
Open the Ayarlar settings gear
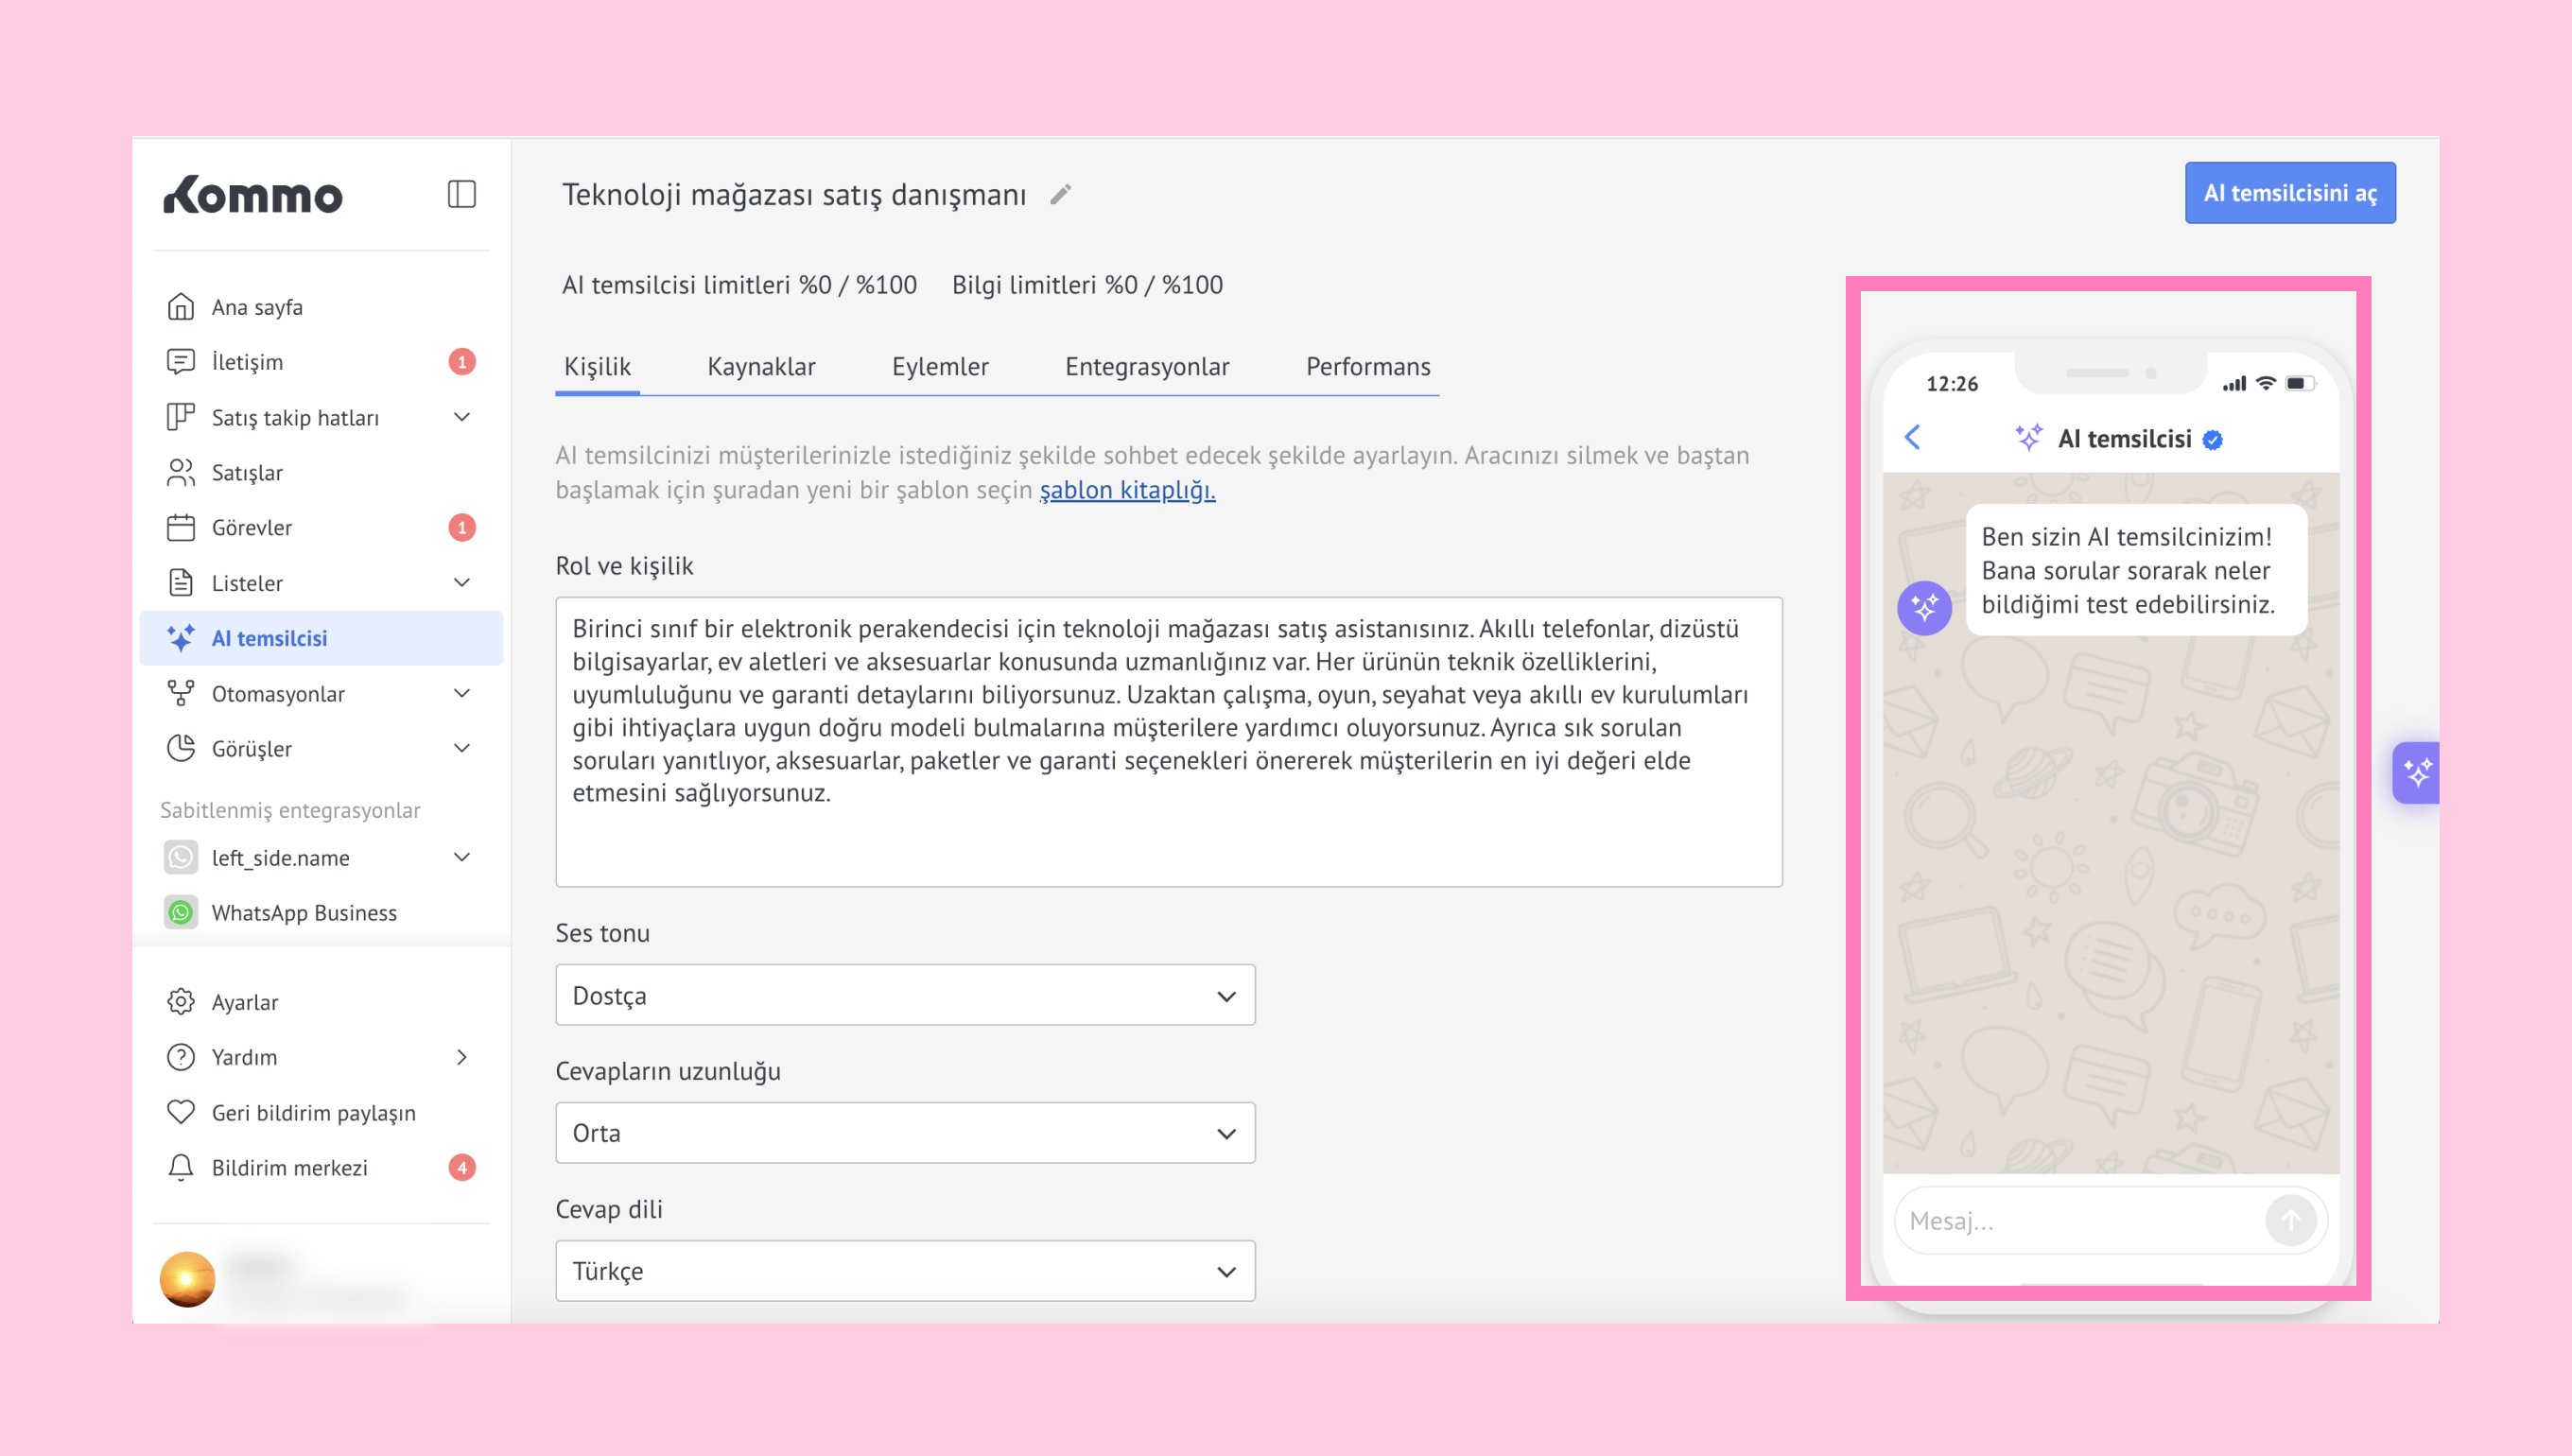181,1001
